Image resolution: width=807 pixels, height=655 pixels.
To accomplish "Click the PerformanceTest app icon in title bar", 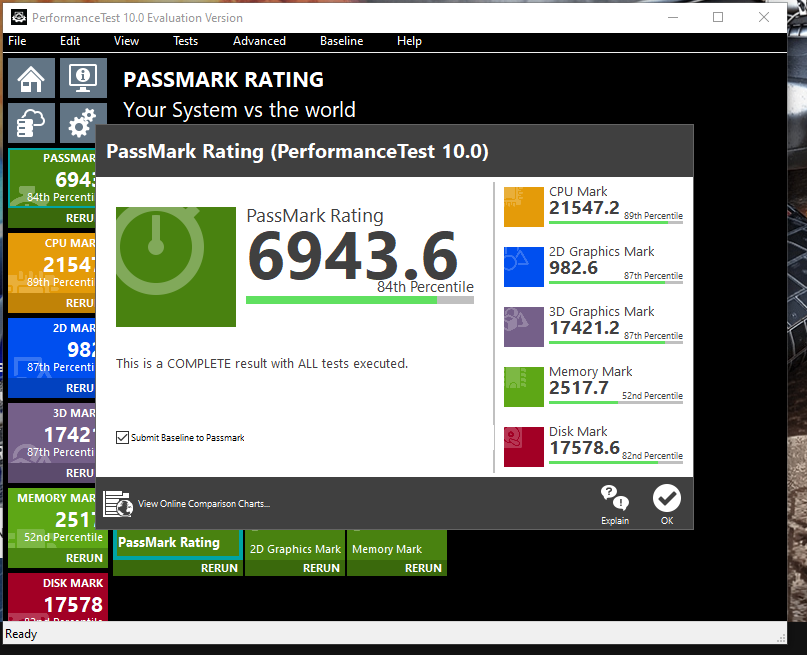I will [x=19, y=17].
